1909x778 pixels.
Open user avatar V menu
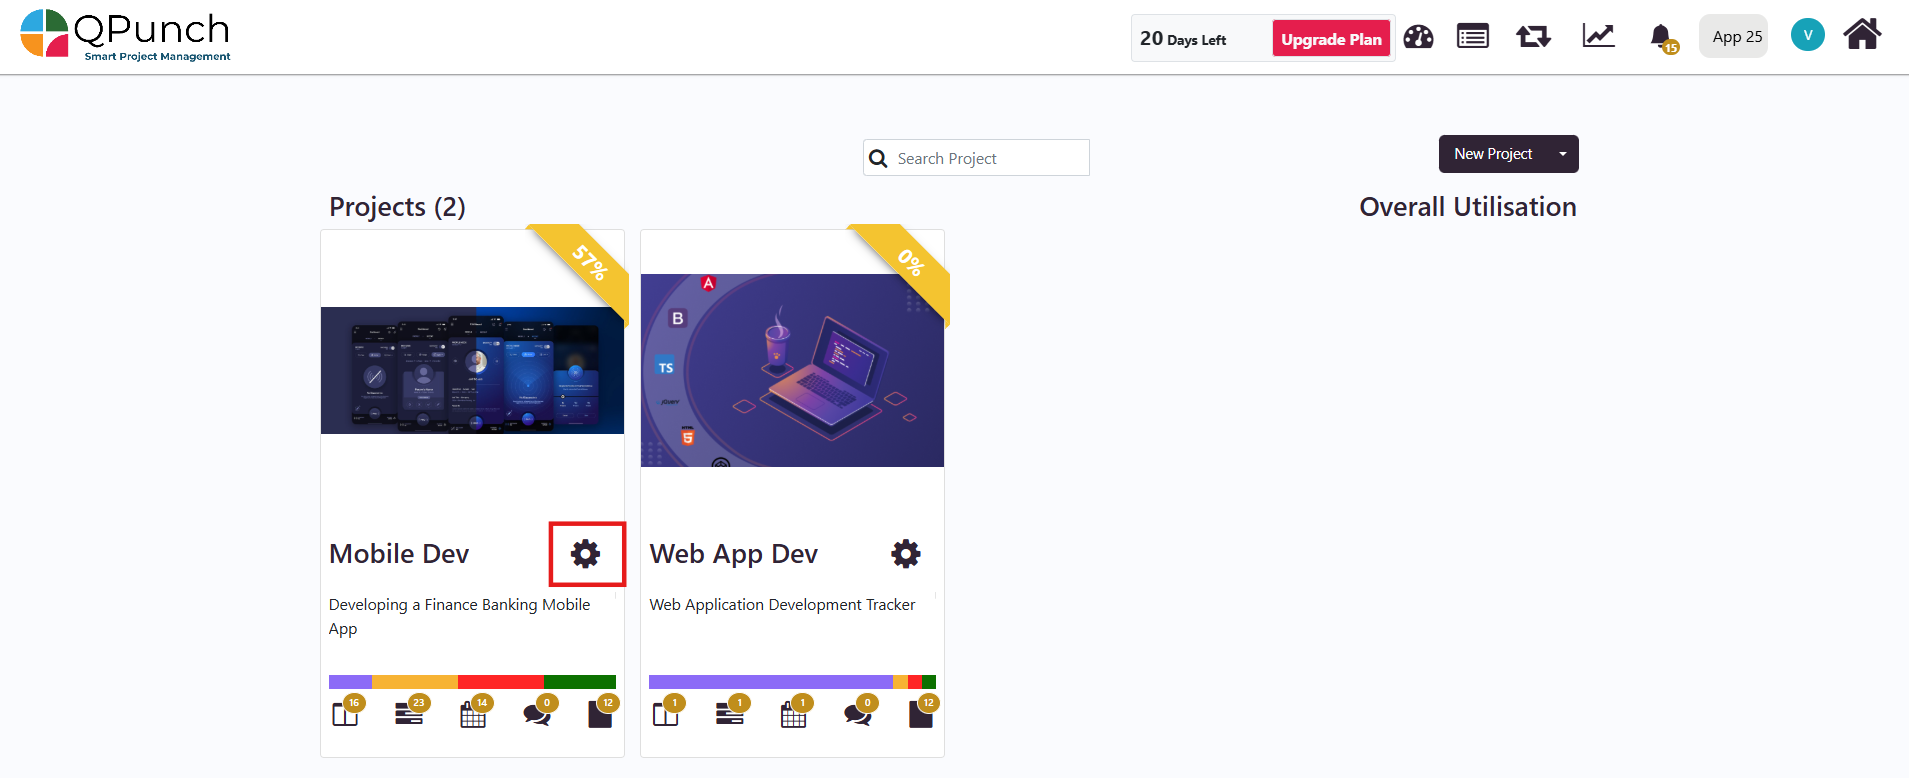1807,35
